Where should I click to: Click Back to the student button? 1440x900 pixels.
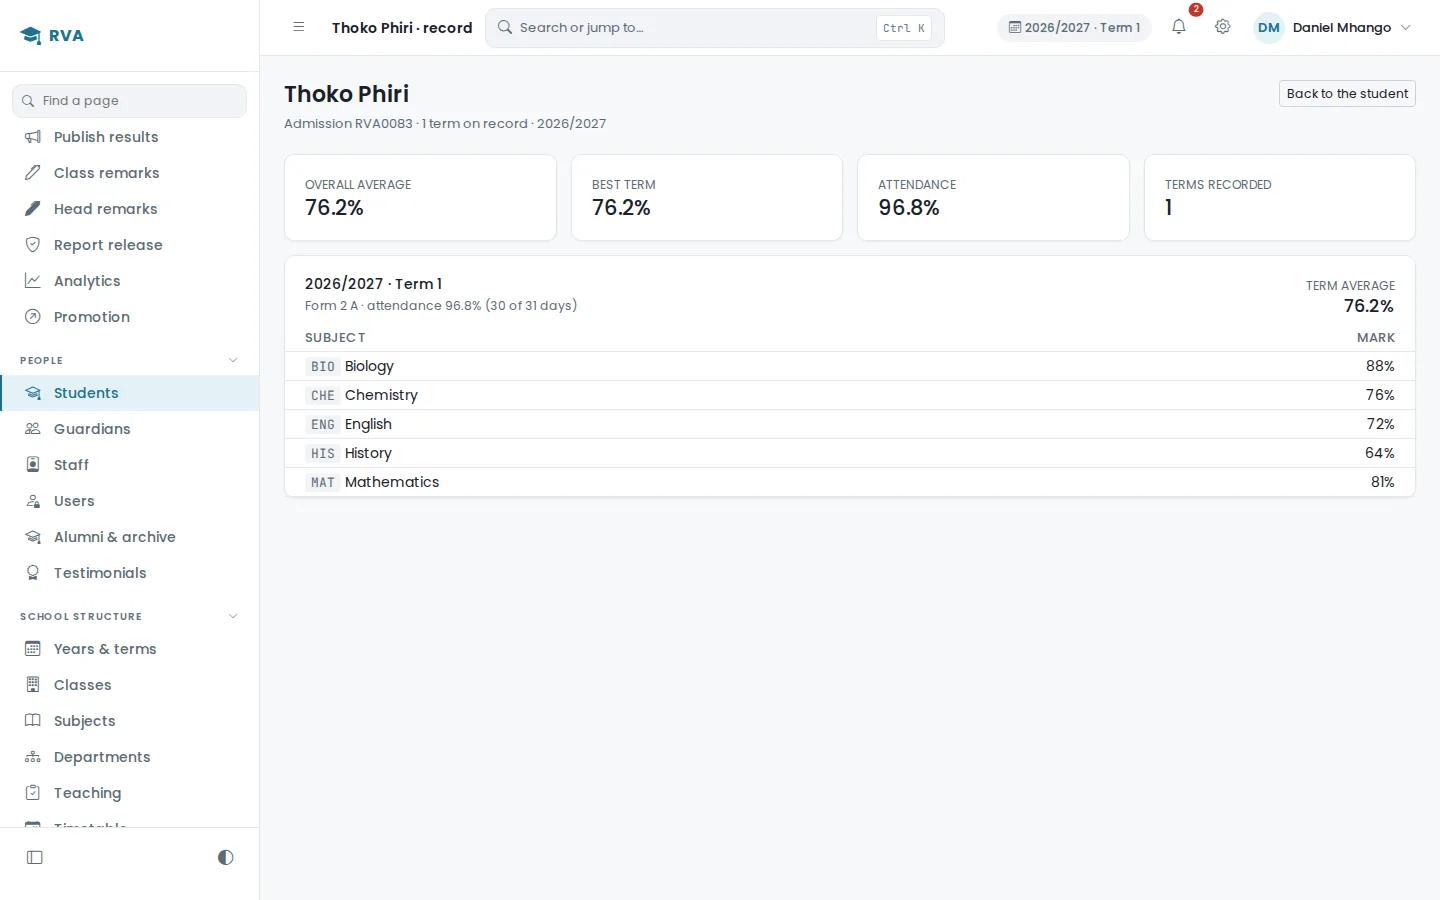(x=1347, y=94)
